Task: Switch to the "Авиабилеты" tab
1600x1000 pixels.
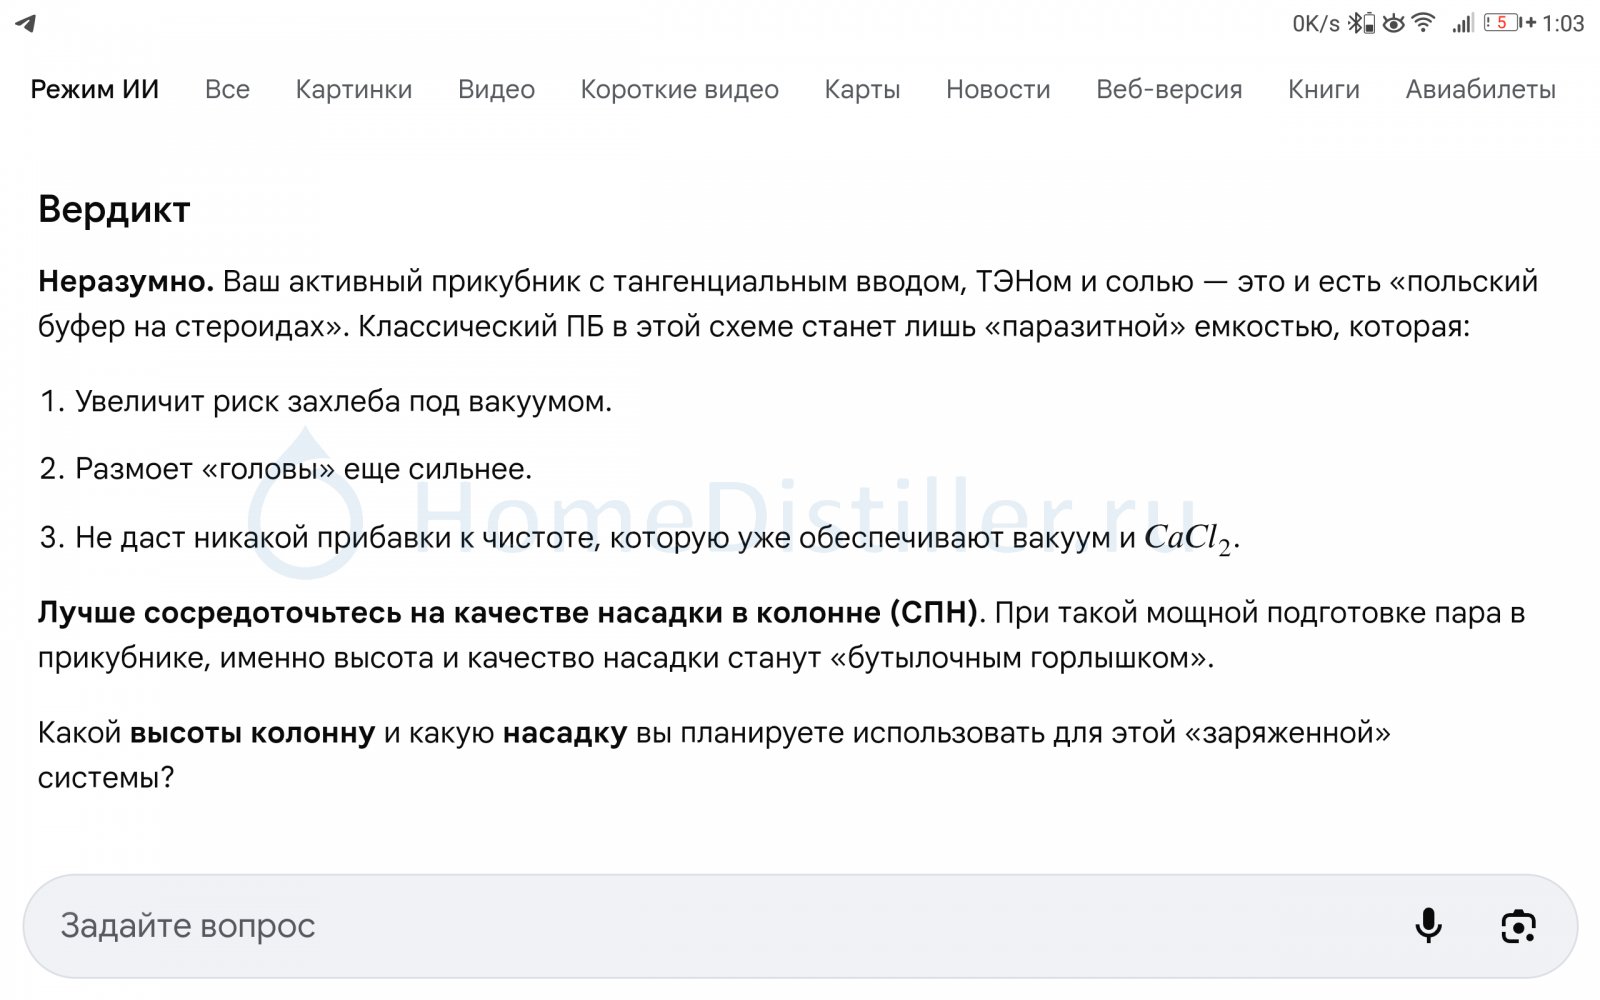Action: coord(1480,90)
